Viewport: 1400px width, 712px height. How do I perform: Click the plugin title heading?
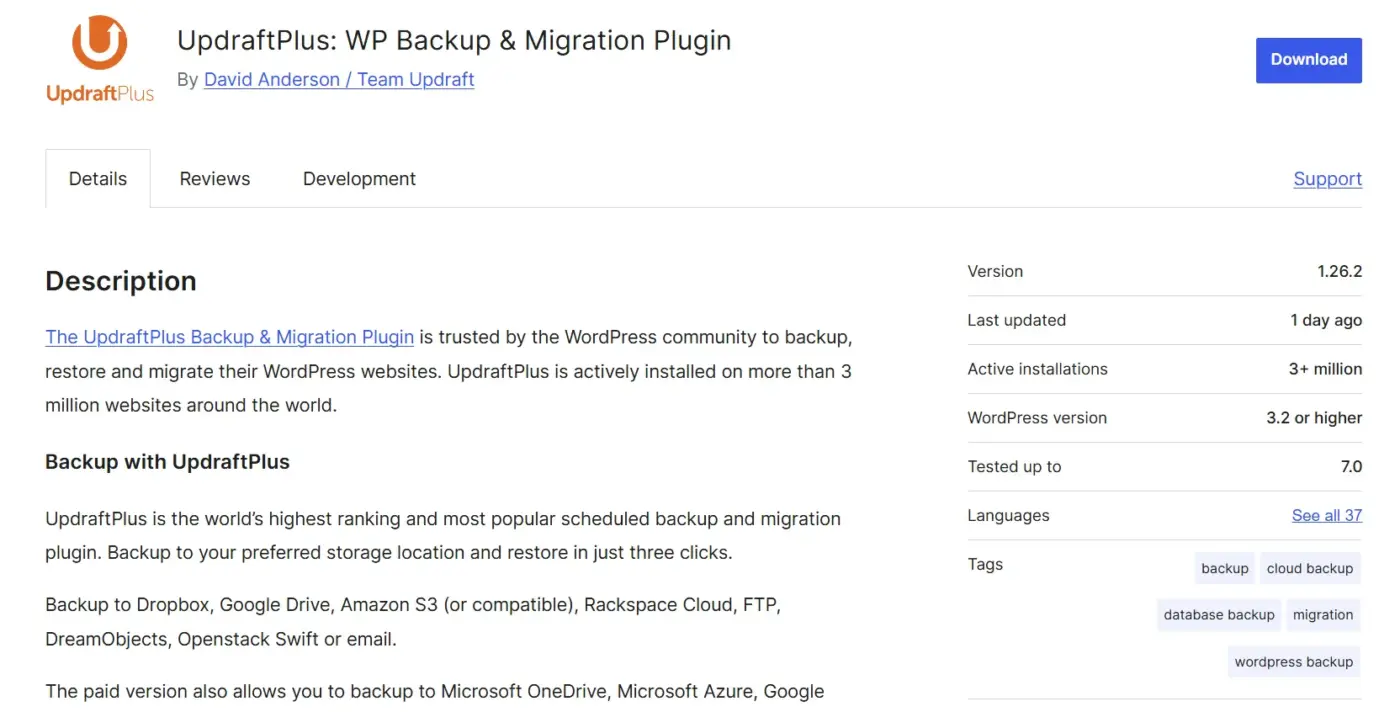click(x=454, y=41)
